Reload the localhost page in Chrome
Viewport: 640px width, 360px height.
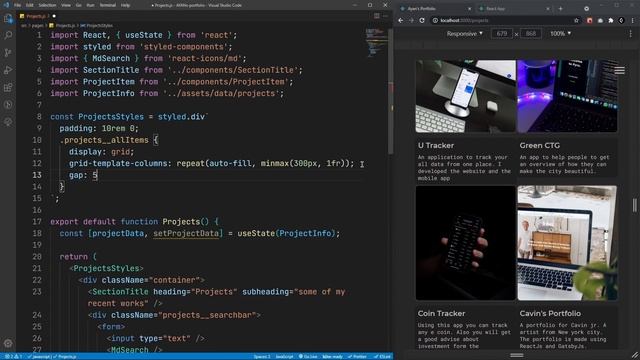point(422,20)
